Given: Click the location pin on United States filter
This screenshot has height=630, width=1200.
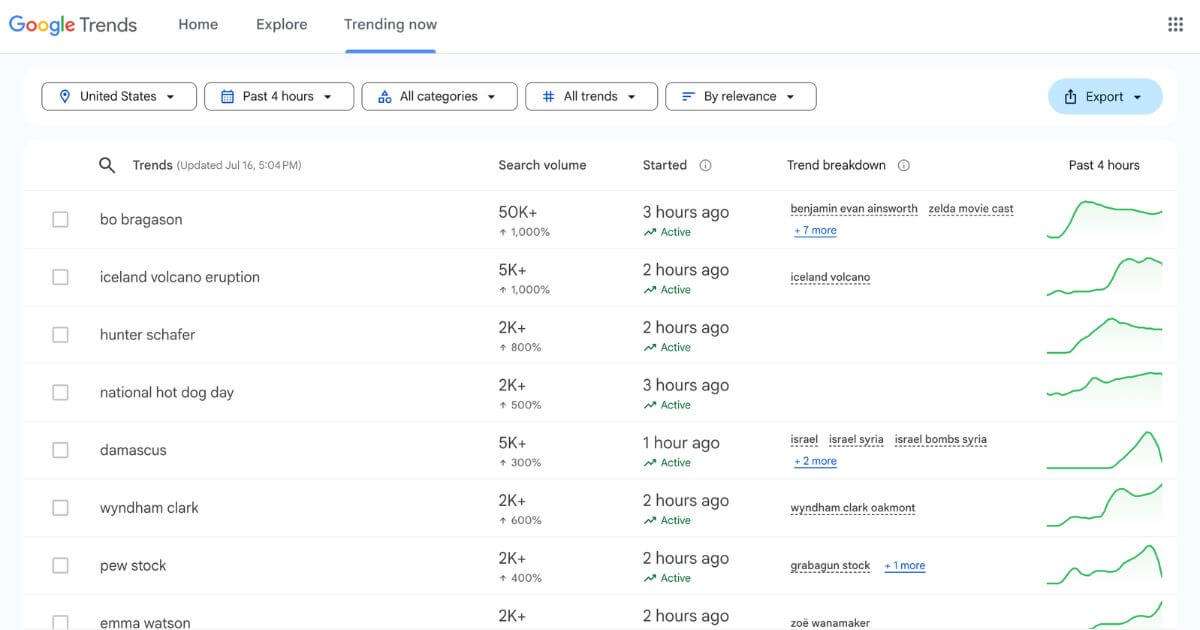Looking at the screenshot, I should [x=64, y=96].
